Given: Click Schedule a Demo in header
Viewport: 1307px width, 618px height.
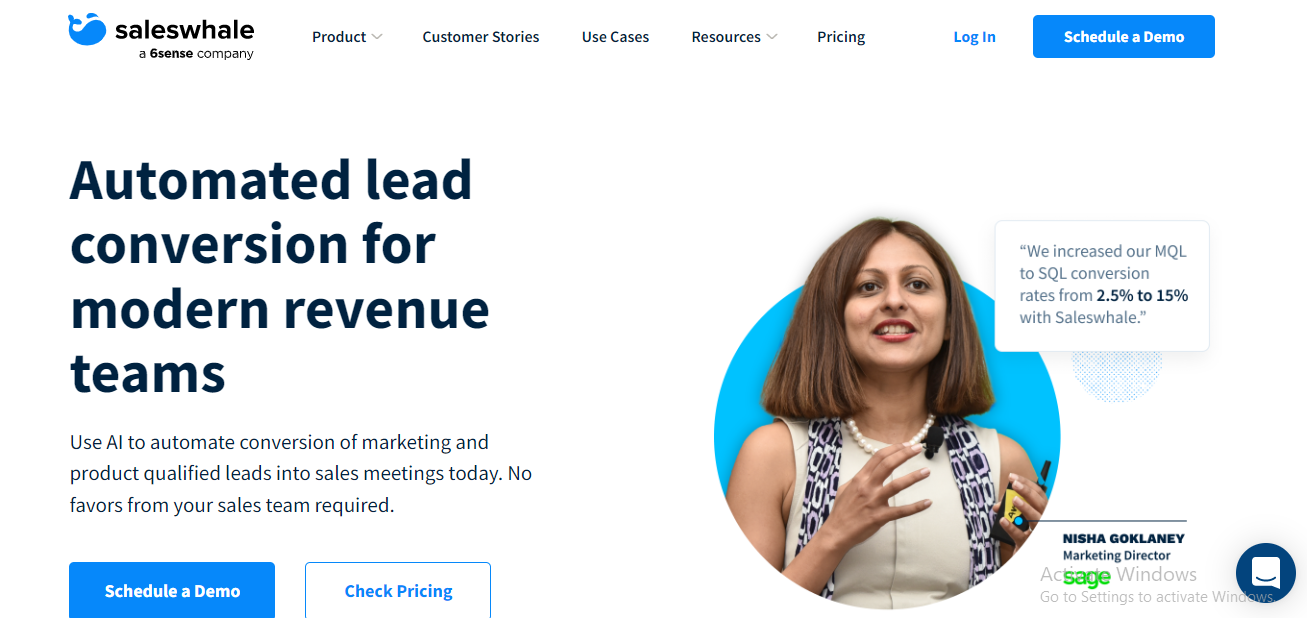Looking at the screenshot, I should tap(1124, 36).
